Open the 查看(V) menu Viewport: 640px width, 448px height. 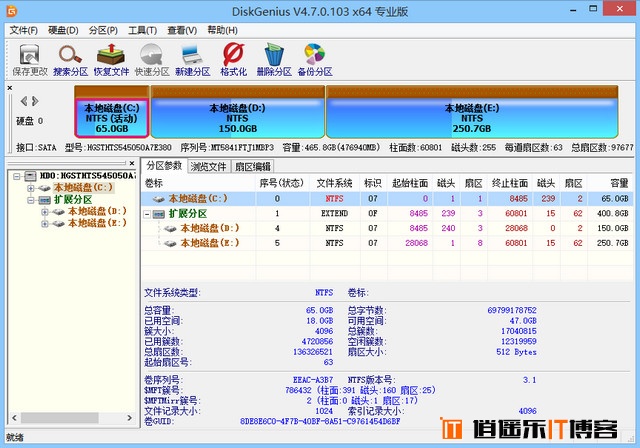point(182,30)
